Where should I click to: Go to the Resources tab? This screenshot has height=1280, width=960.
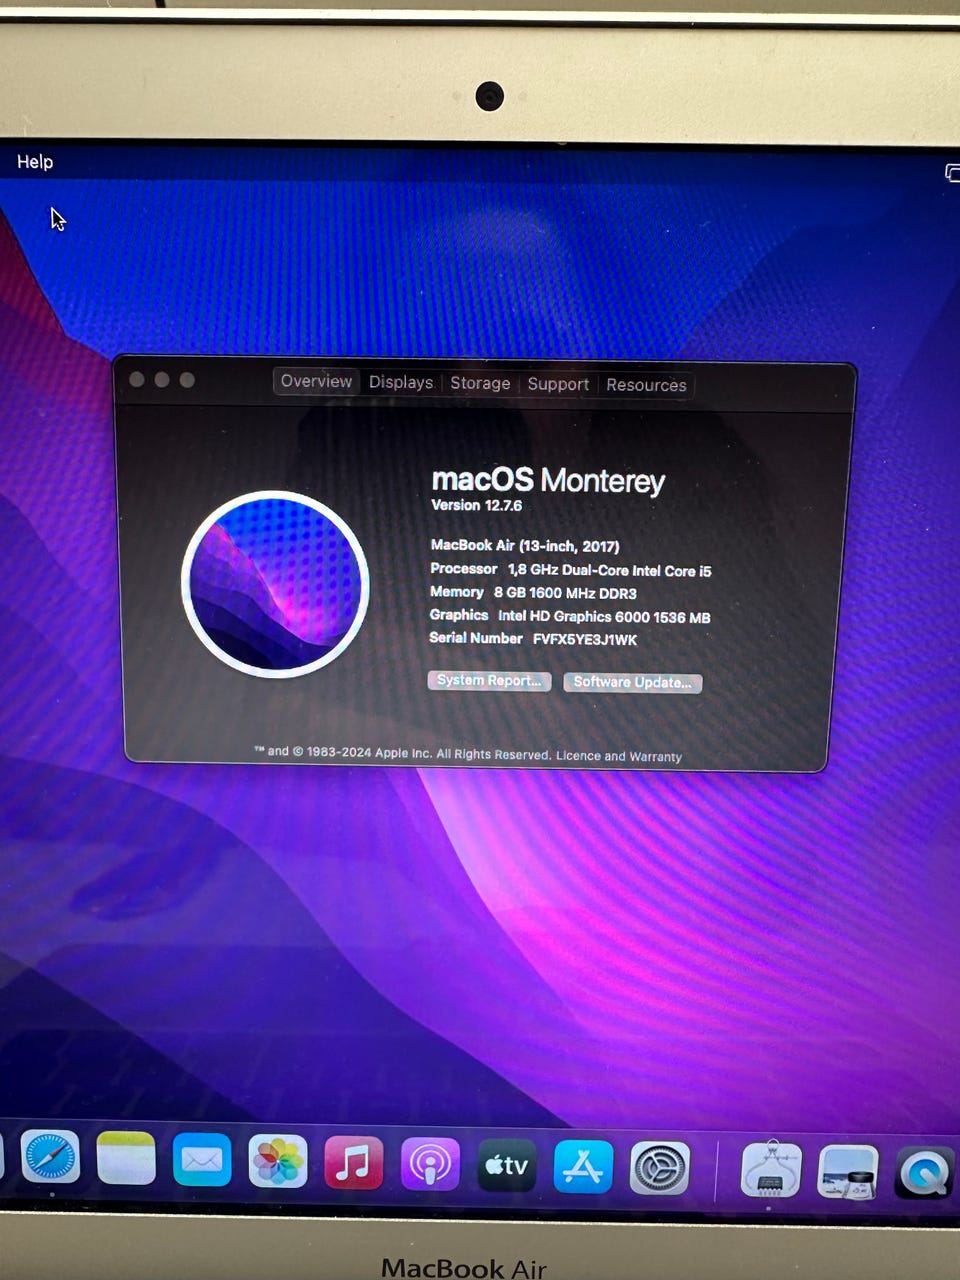tap(646, 385)
